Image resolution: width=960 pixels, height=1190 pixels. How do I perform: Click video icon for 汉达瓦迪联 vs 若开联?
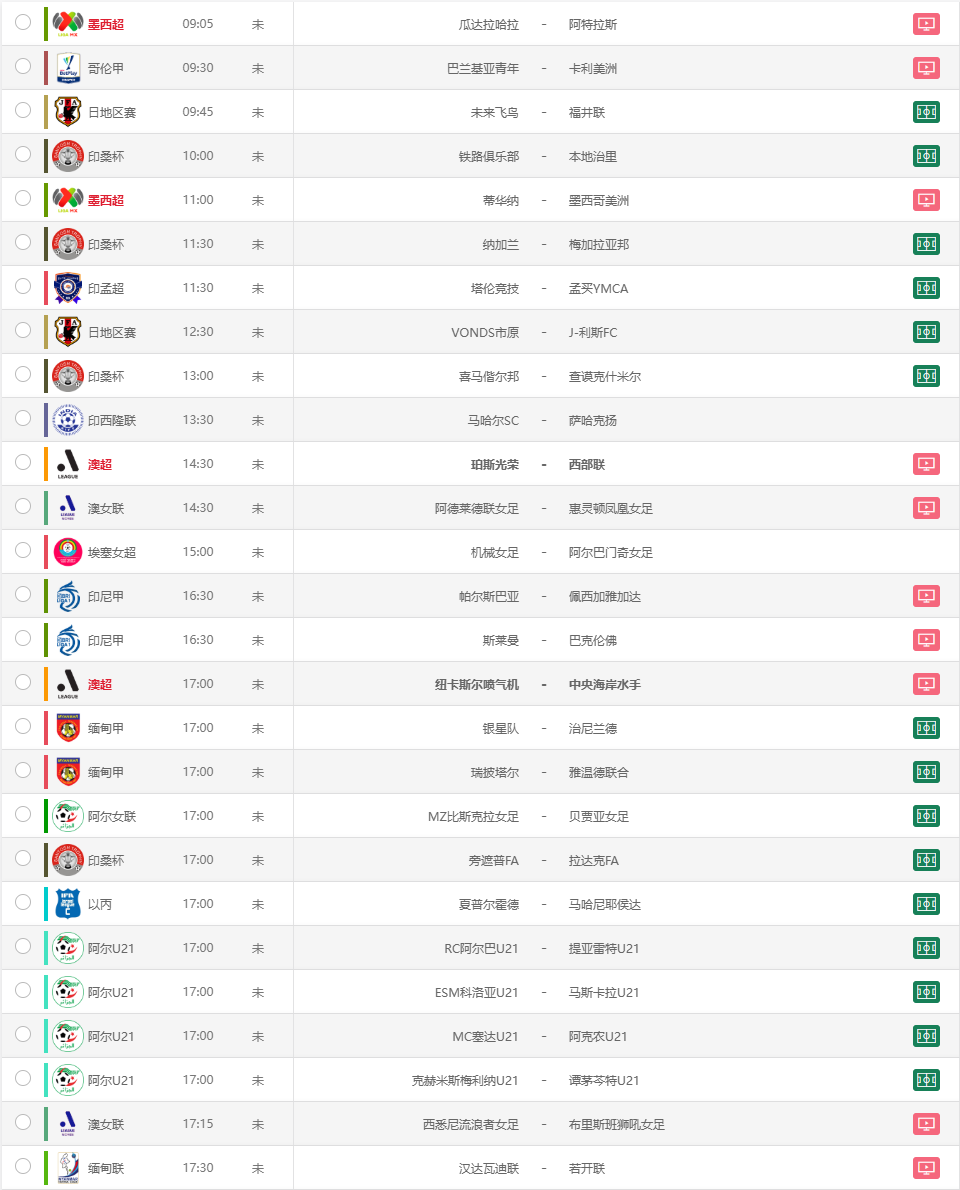click(926, 1169)
